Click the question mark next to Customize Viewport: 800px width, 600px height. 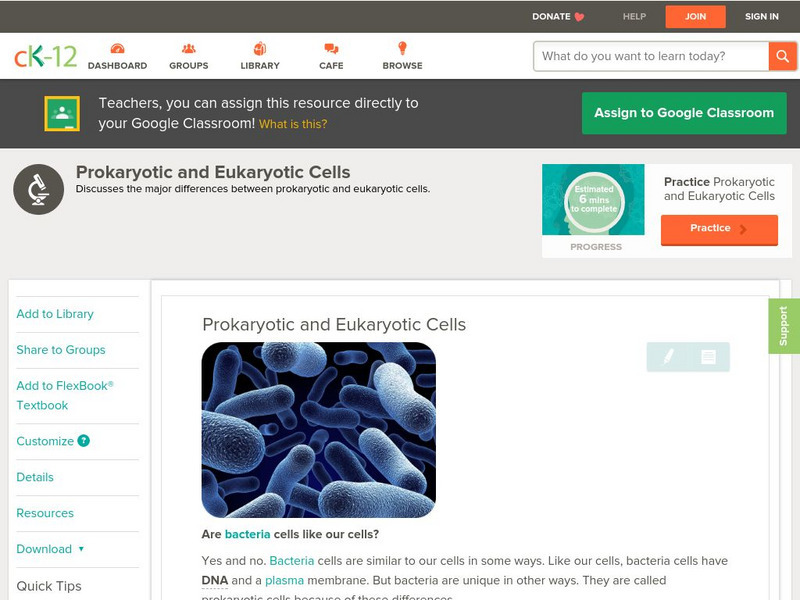click(84, 441)
